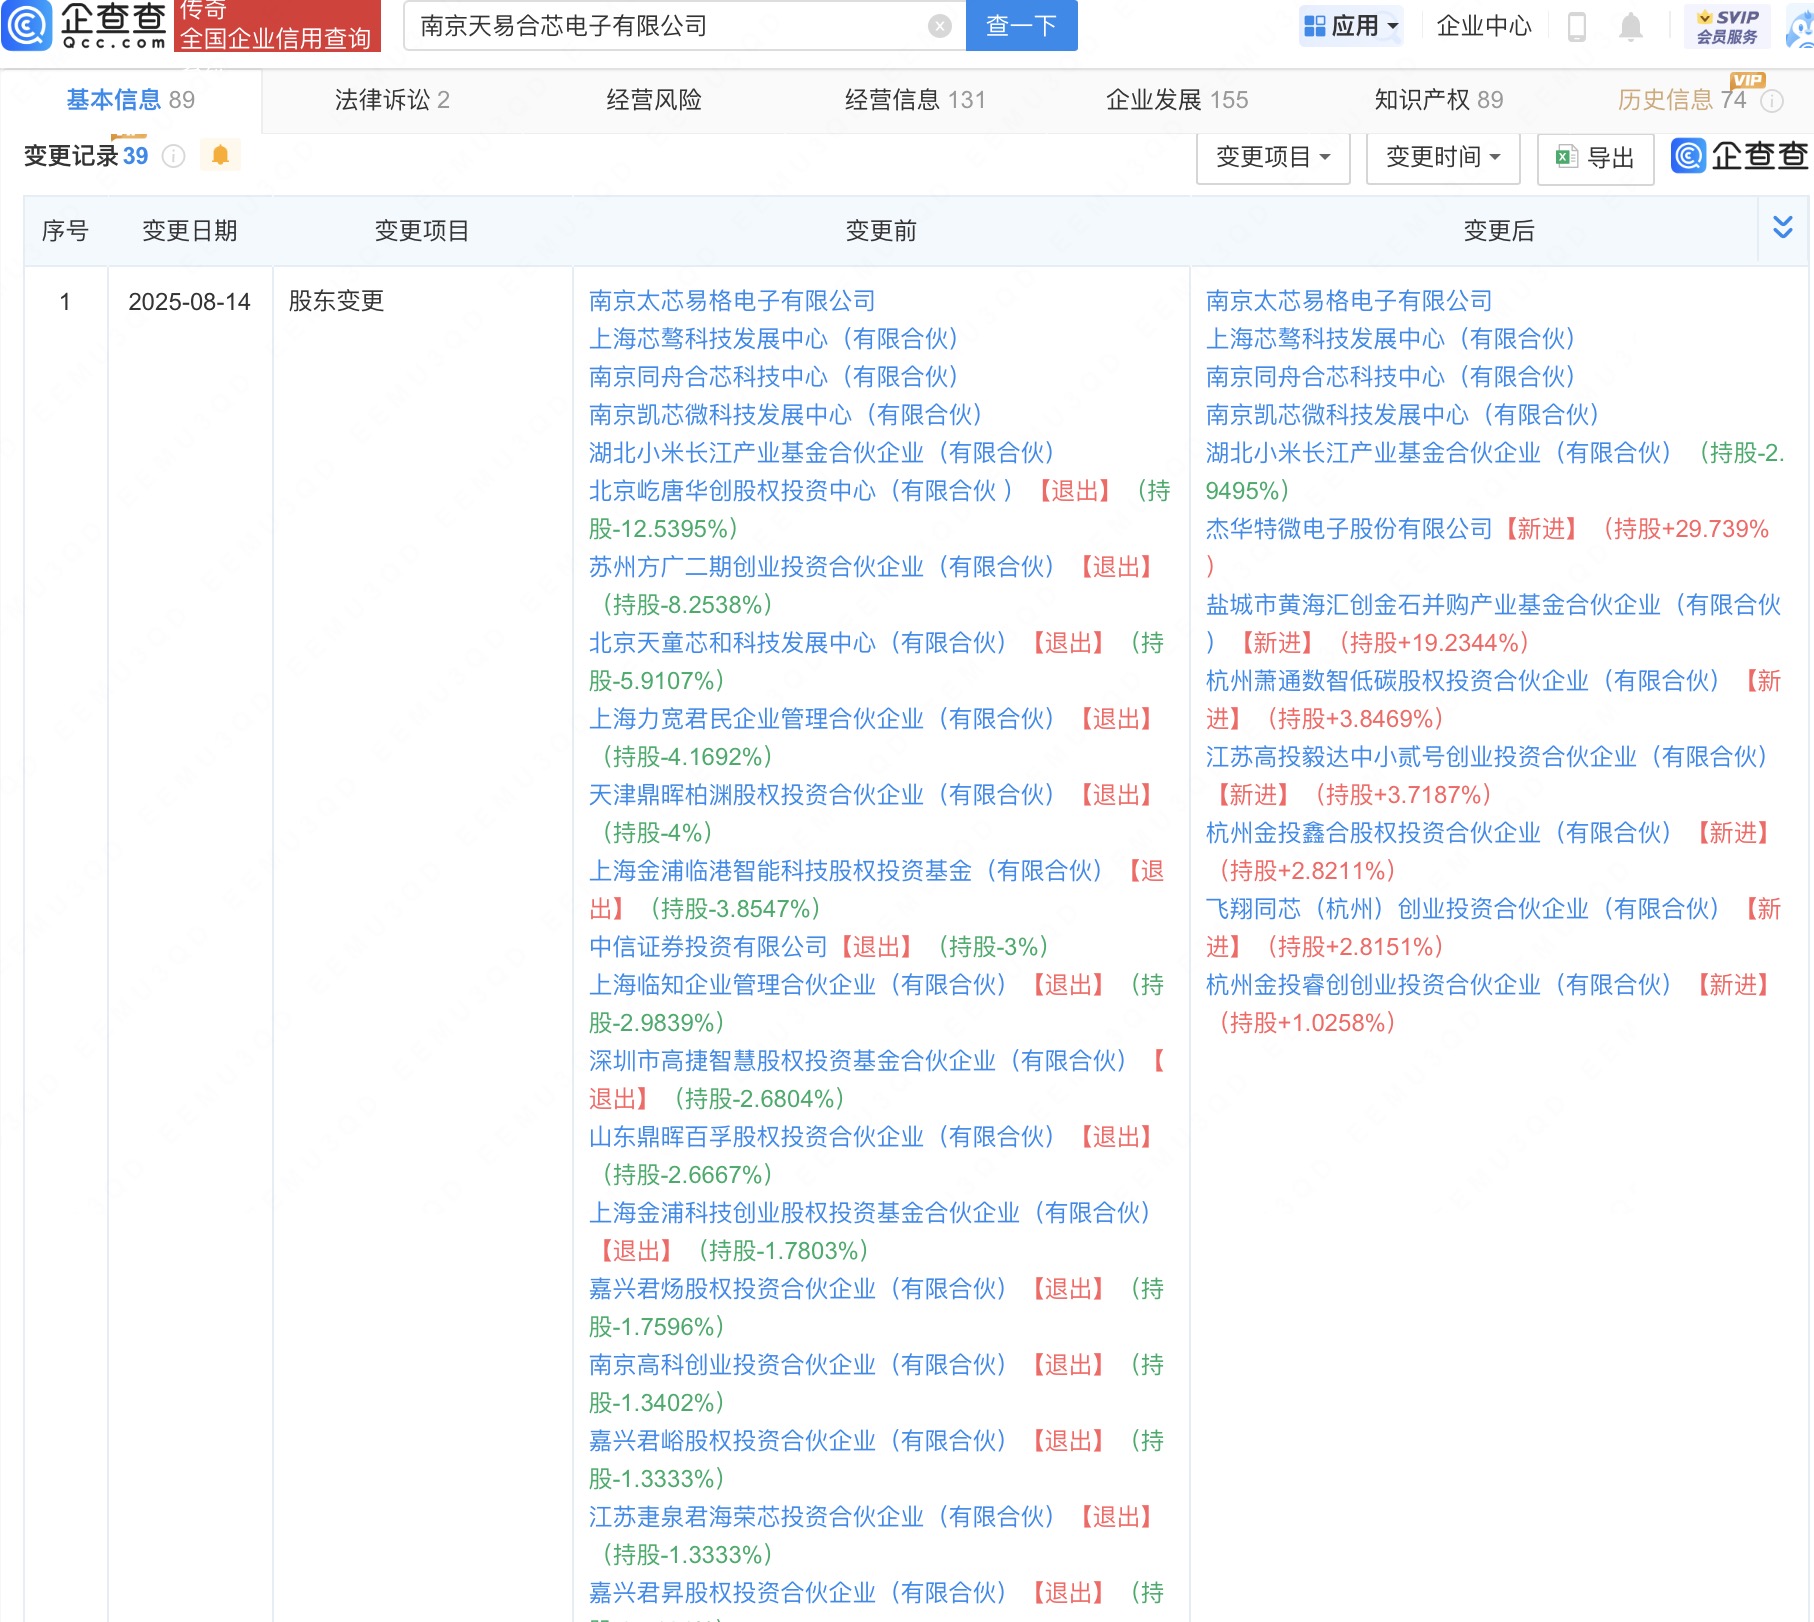Open 南京高科创业投资合伙企业 link

click(798, 1365)
